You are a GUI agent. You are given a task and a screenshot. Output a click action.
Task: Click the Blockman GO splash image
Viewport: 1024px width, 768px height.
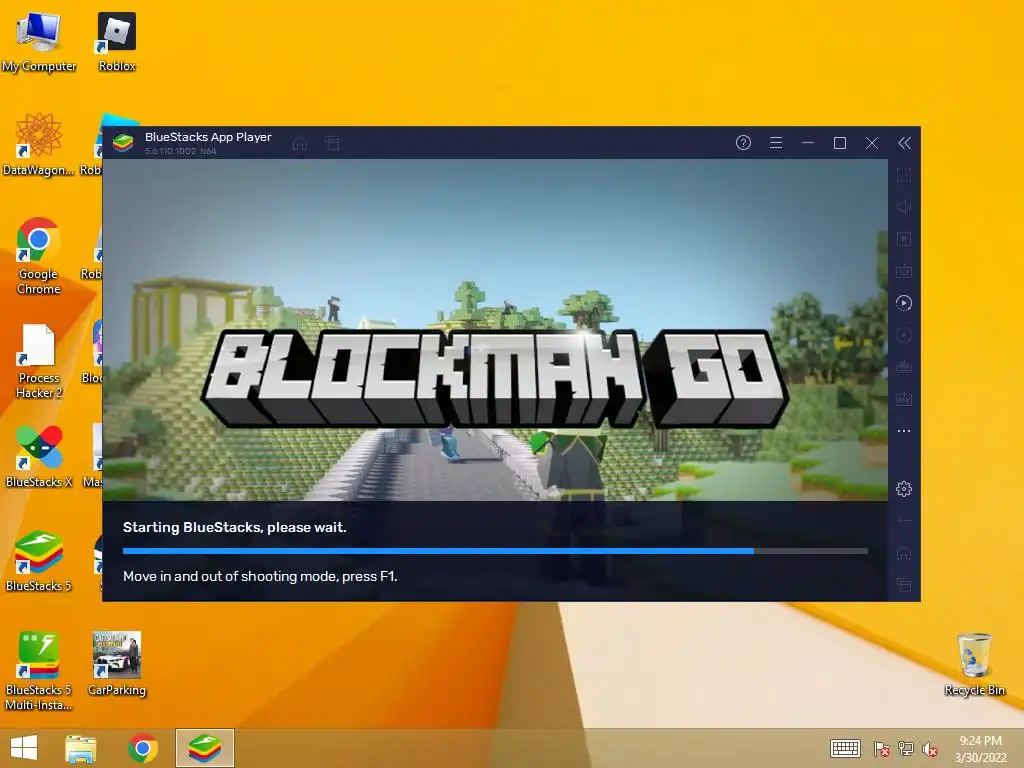point(495,330)
